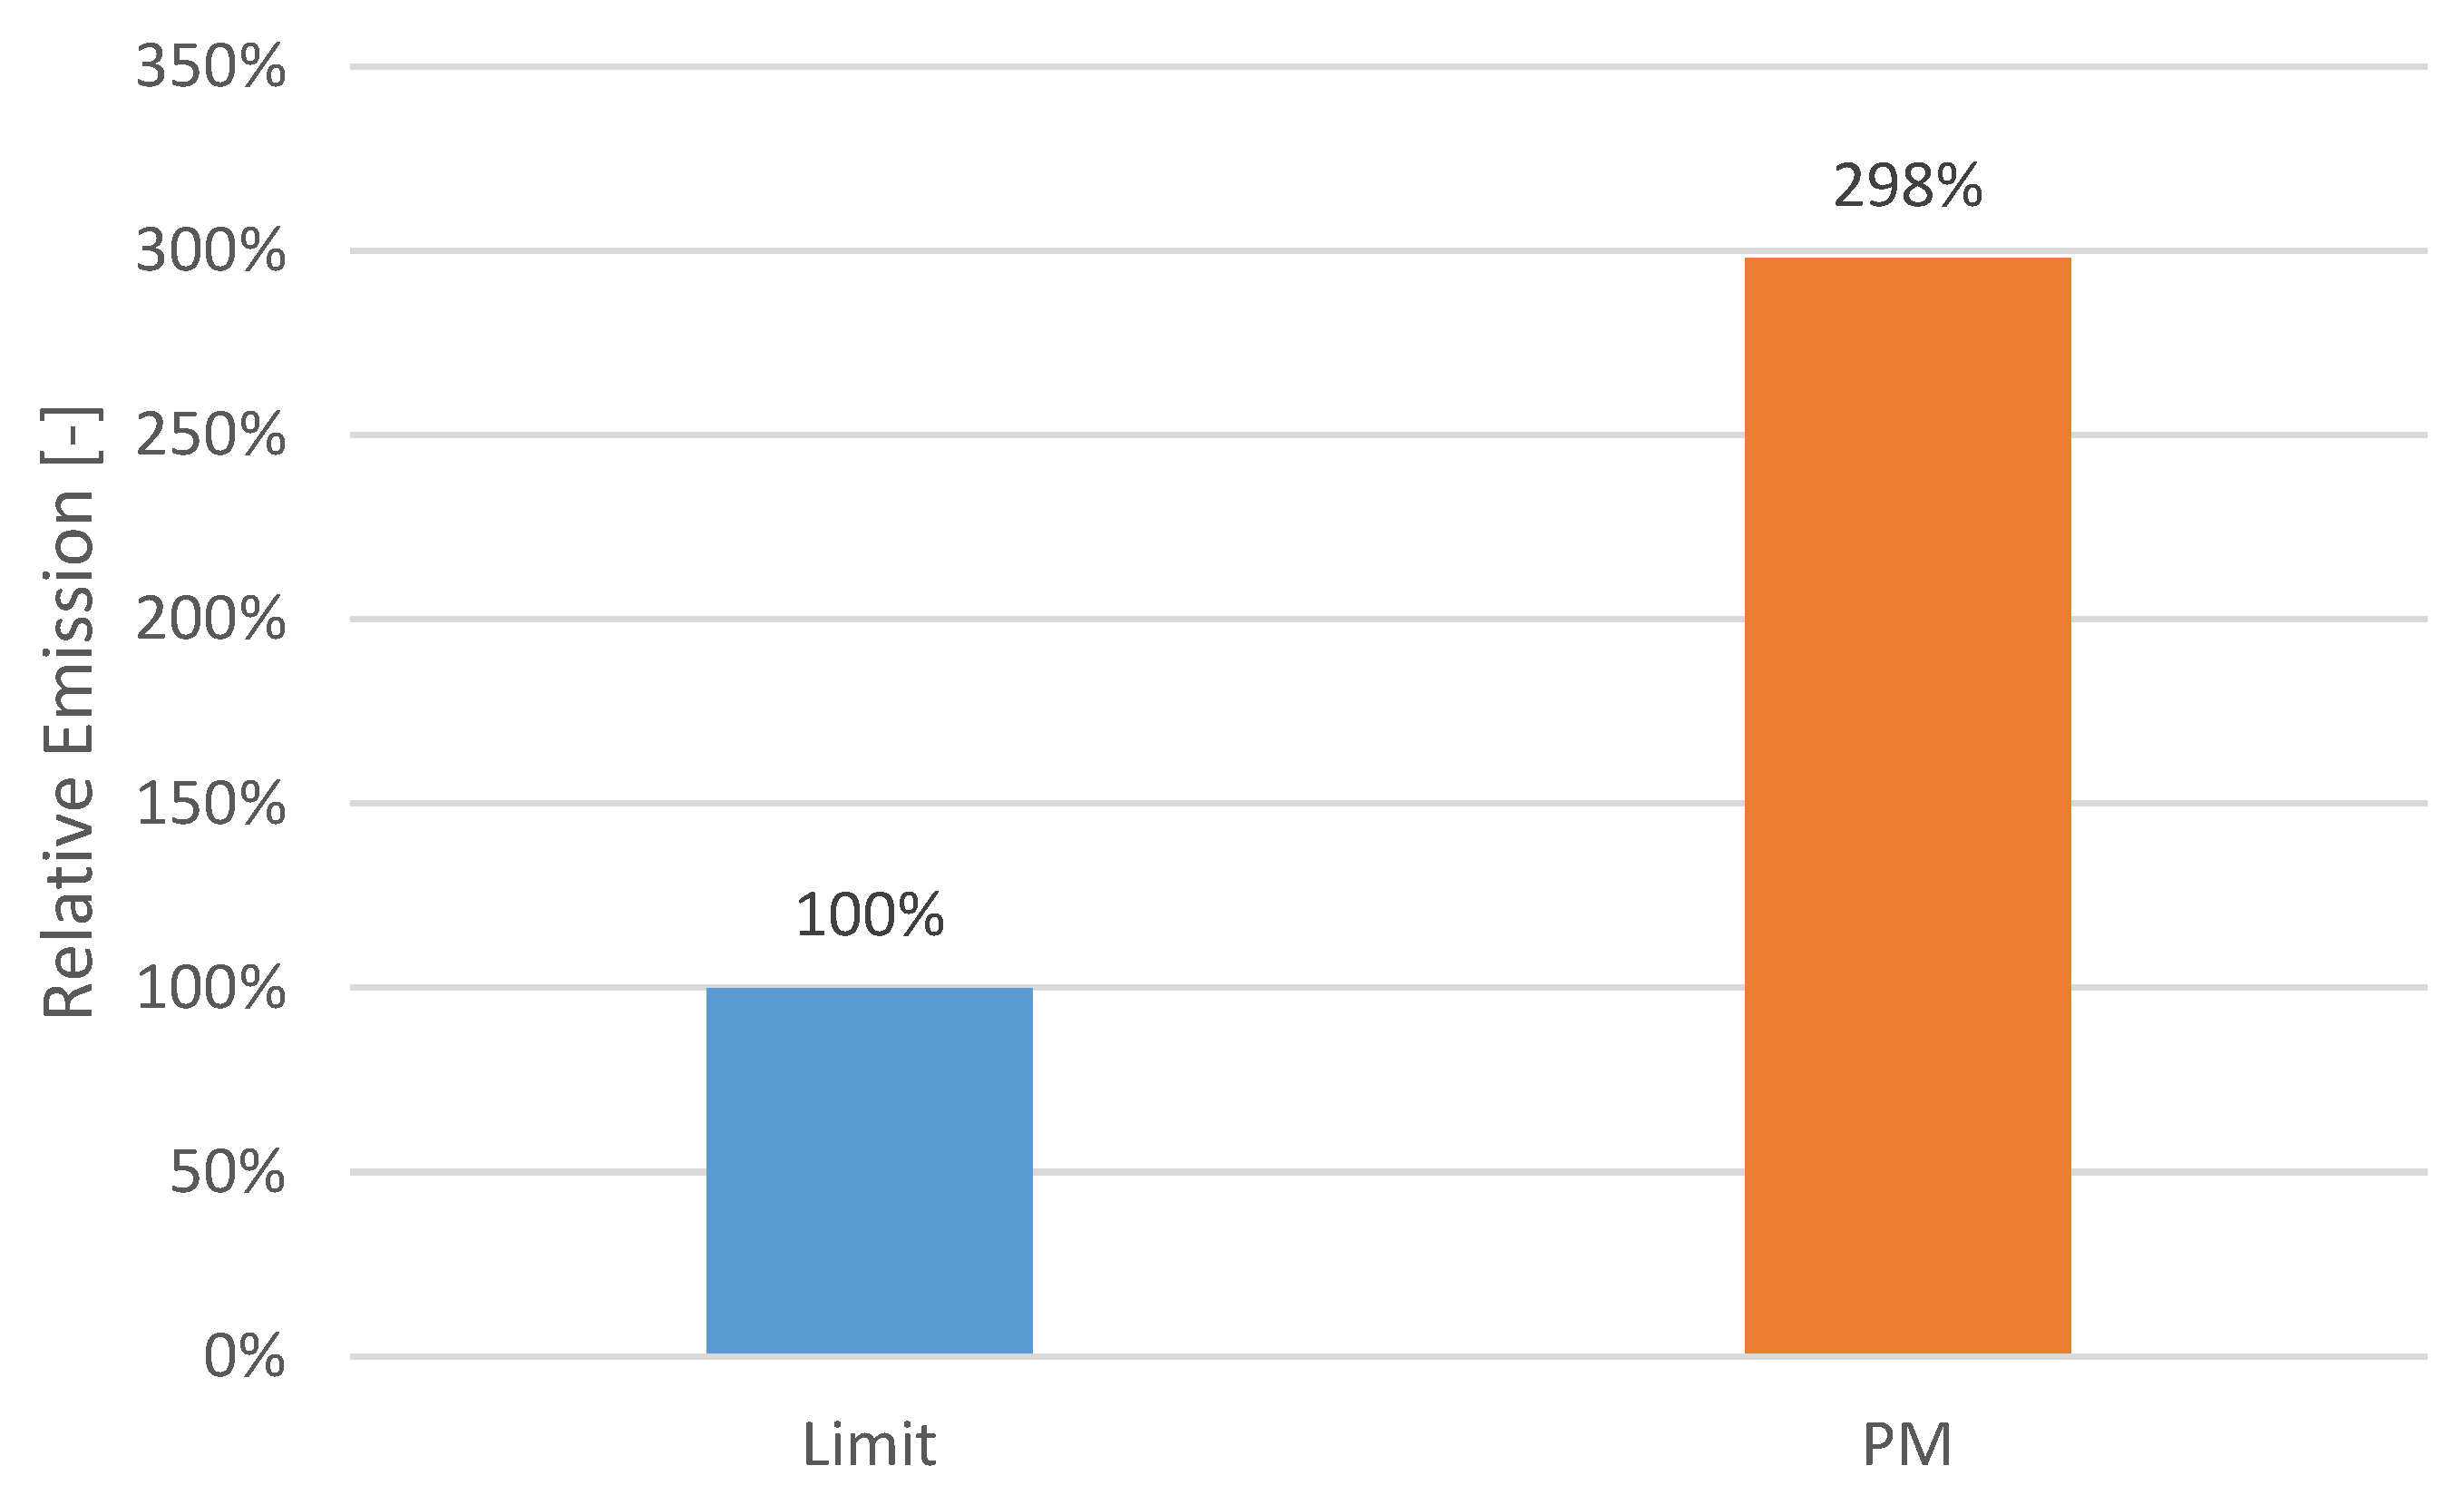This screenshot has width=2464, height=1495.
Task: Click the 350% y-axis tick label
Action: (210, 68)
